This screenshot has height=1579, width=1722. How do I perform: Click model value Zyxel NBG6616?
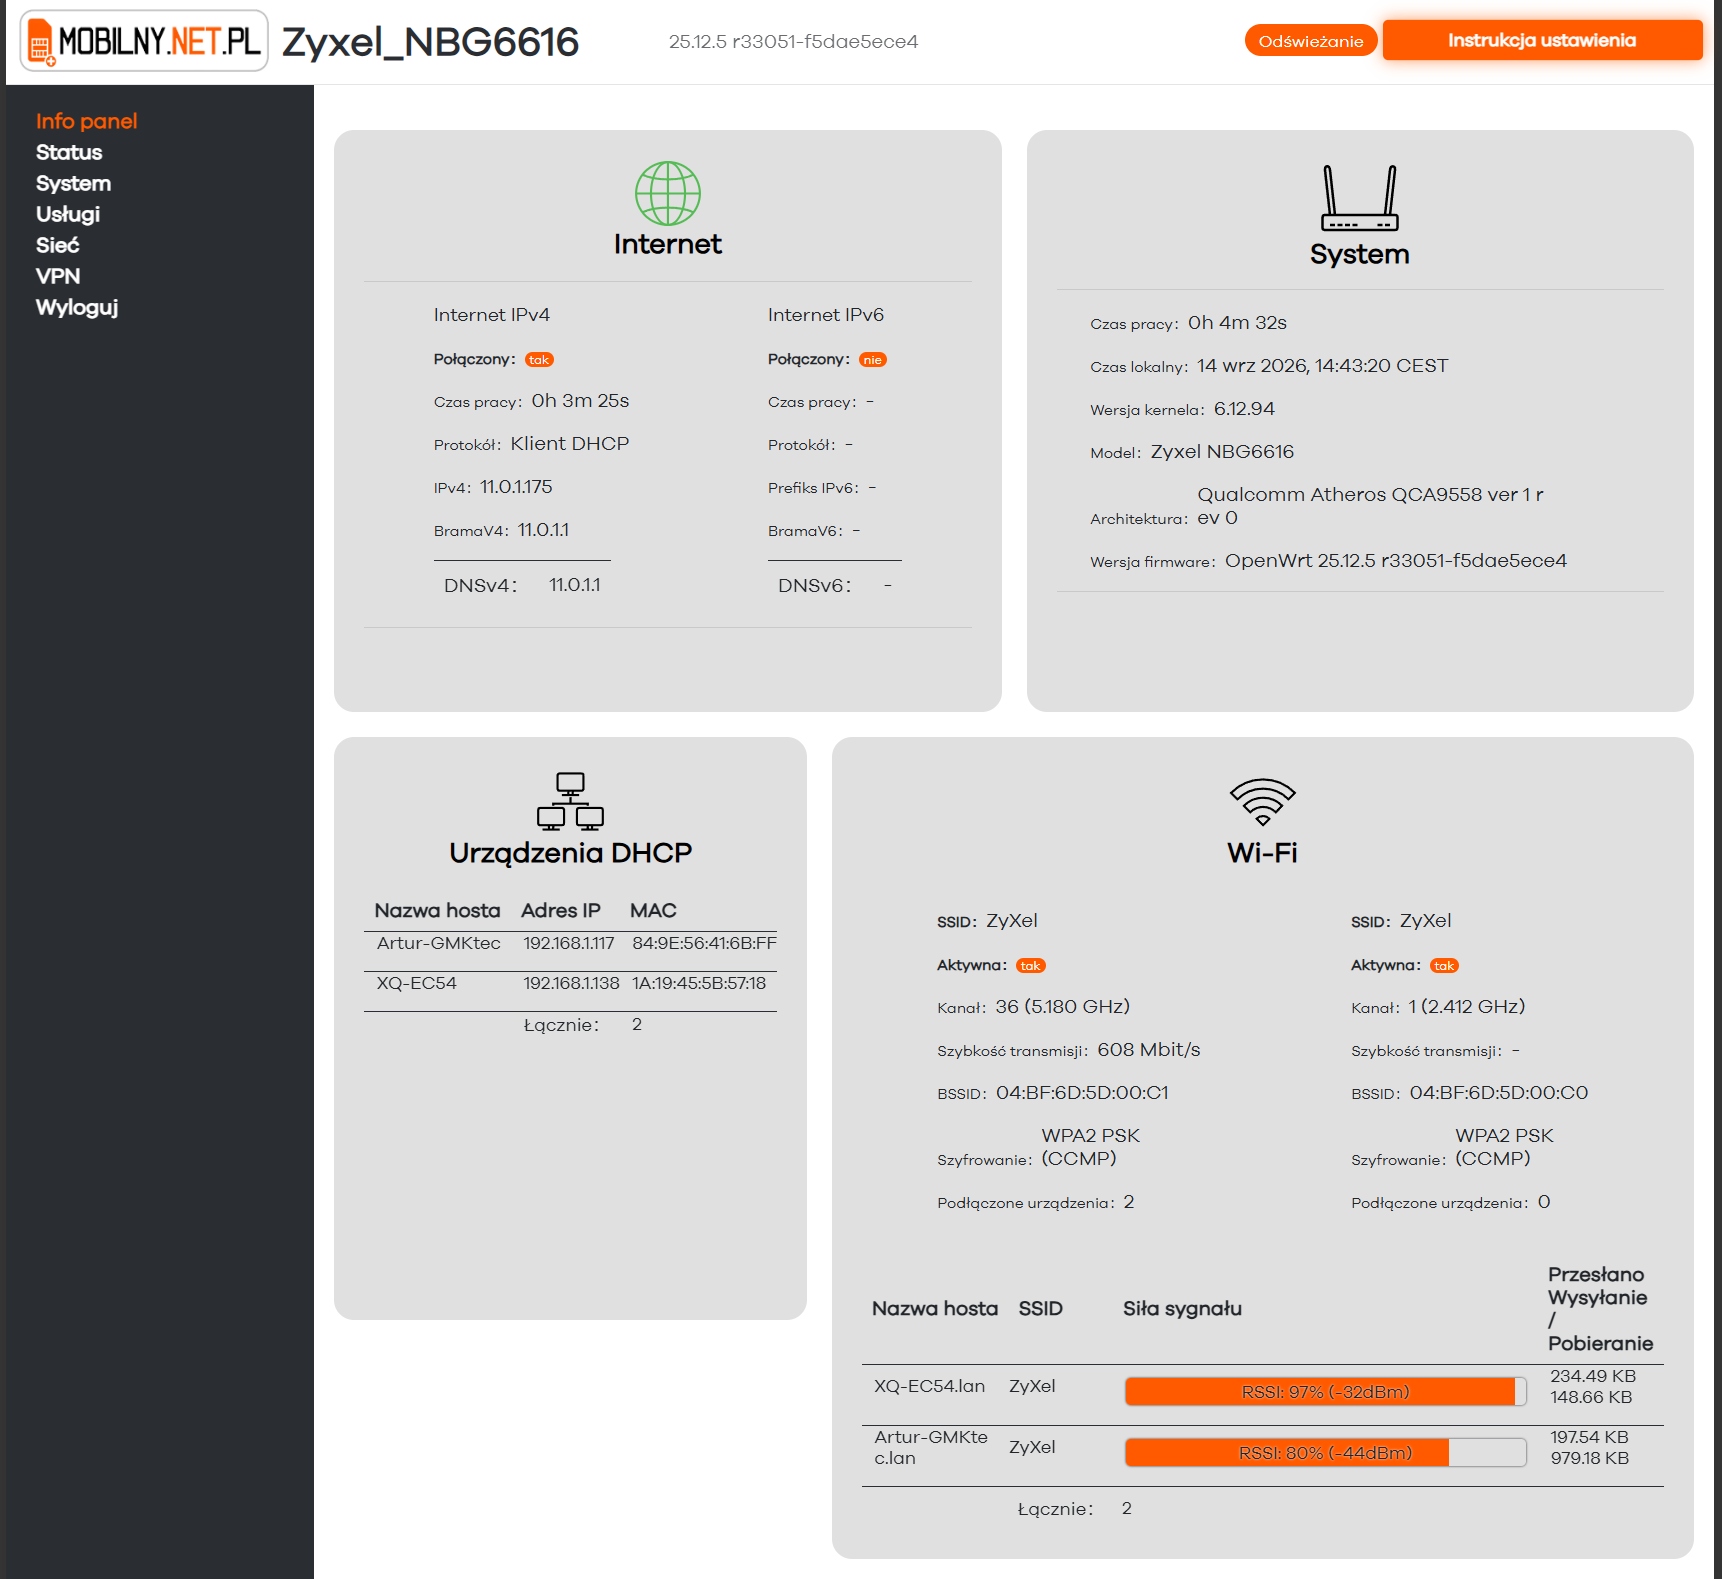click(x=1222, y=452)
